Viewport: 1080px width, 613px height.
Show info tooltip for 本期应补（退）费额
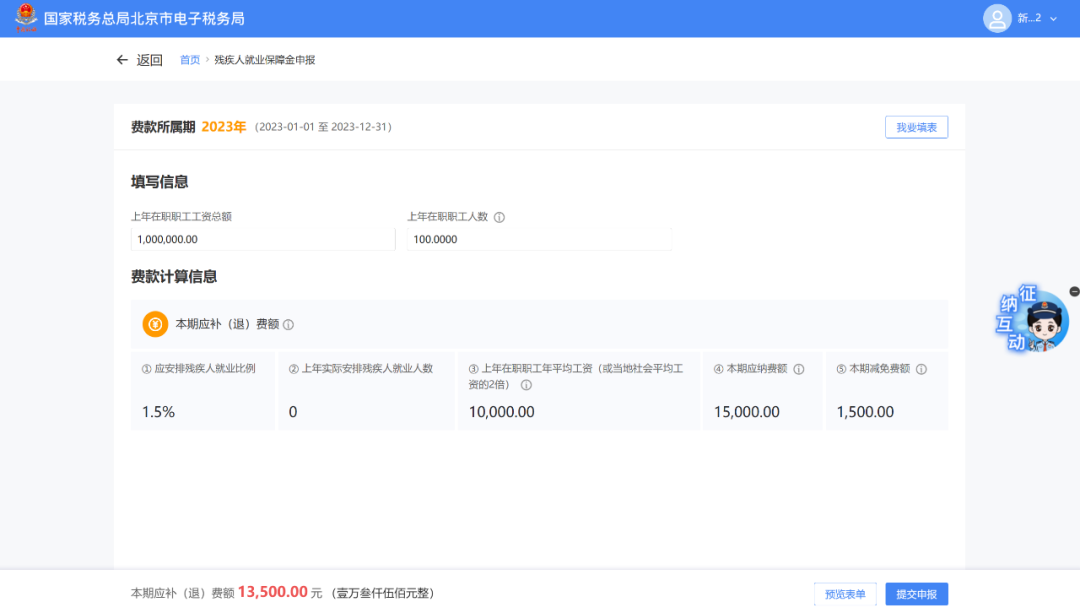(289, 324)
